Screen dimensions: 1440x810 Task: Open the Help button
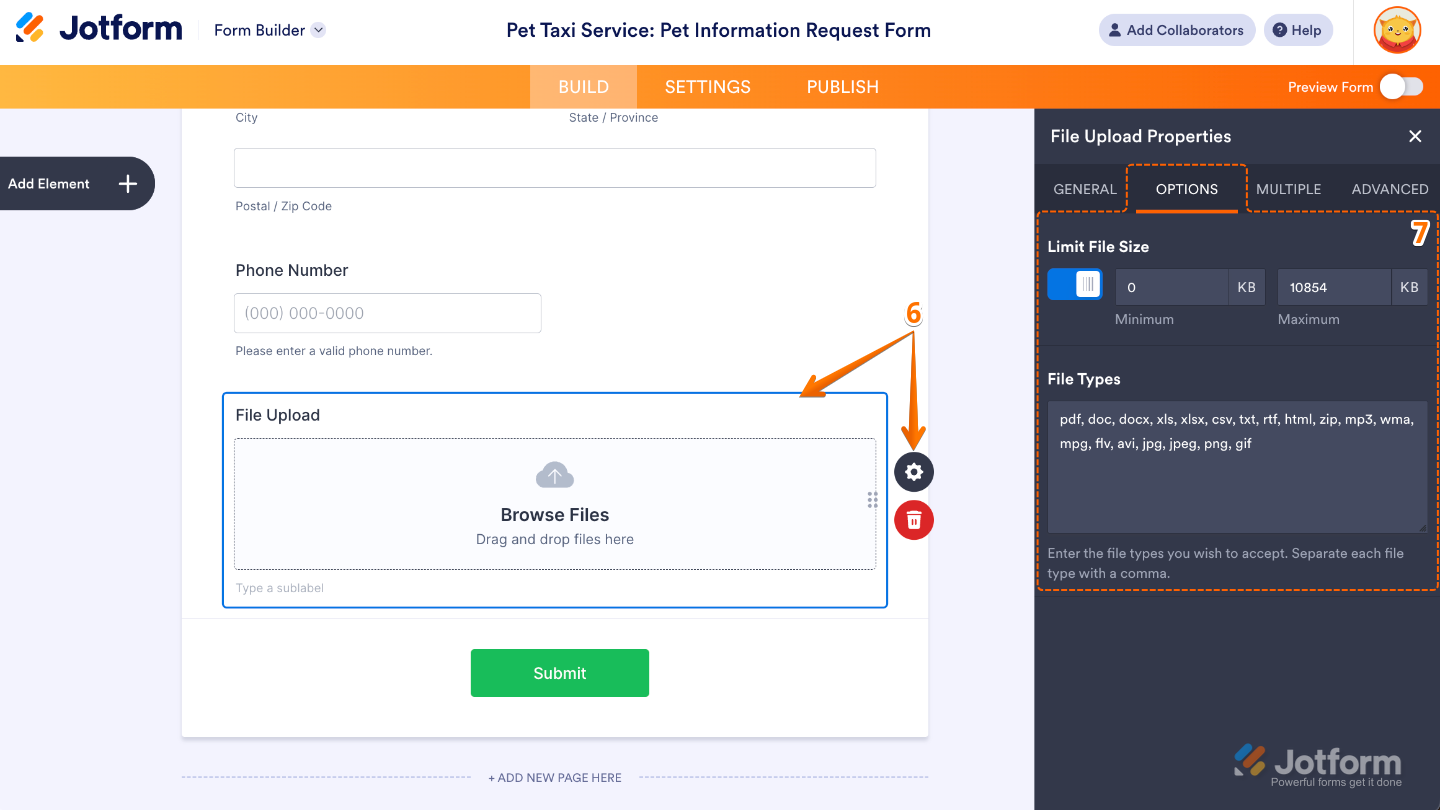click(x=1298, y=30)
